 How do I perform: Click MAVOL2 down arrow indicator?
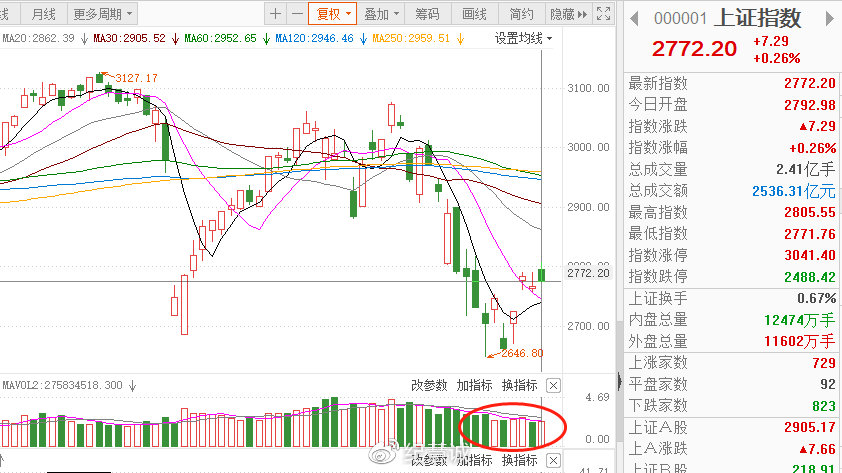[x=132, y=385]
